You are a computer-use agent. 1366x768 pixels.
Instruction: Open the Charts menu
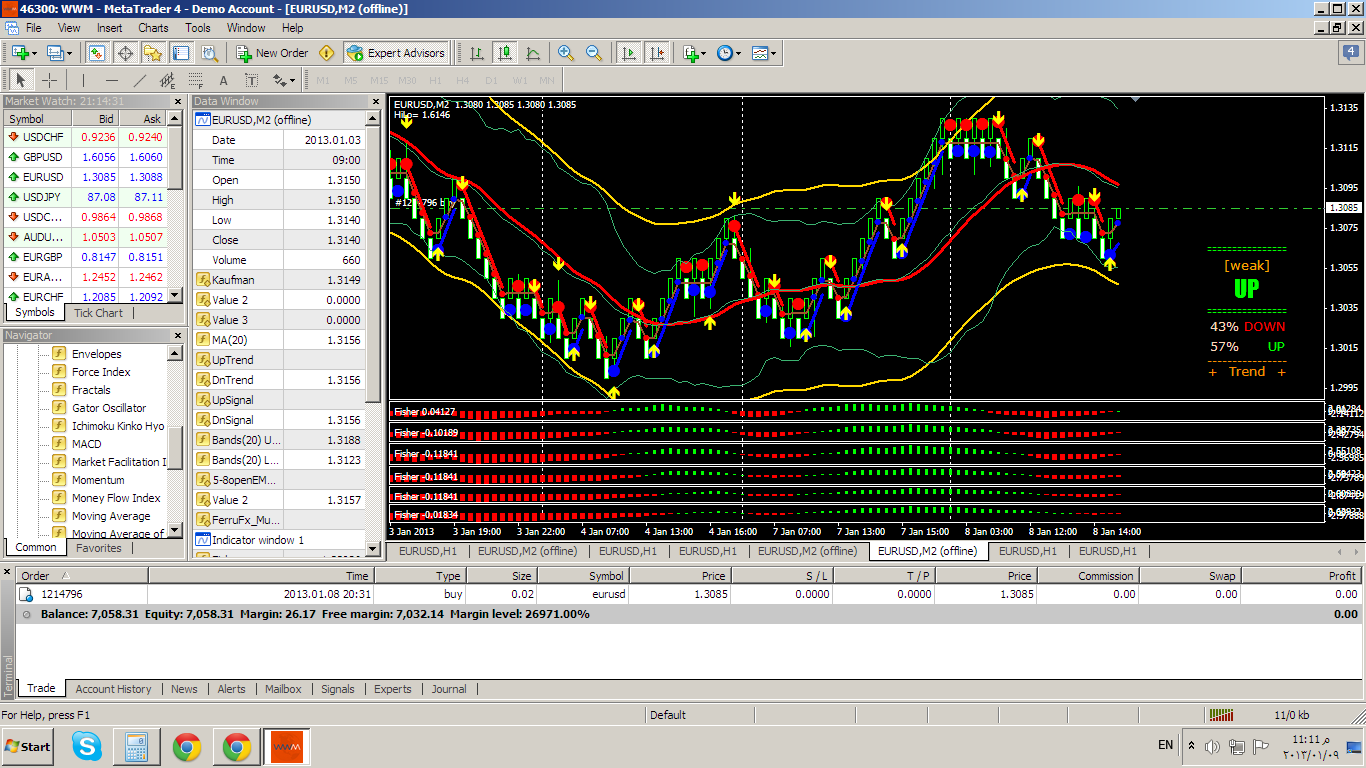pos(153,28)
